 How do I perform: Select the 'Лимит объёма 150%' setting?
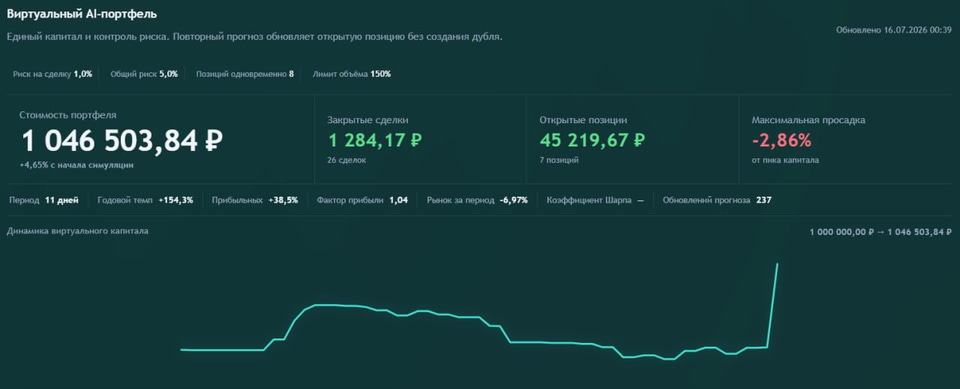tap(352, 74)
